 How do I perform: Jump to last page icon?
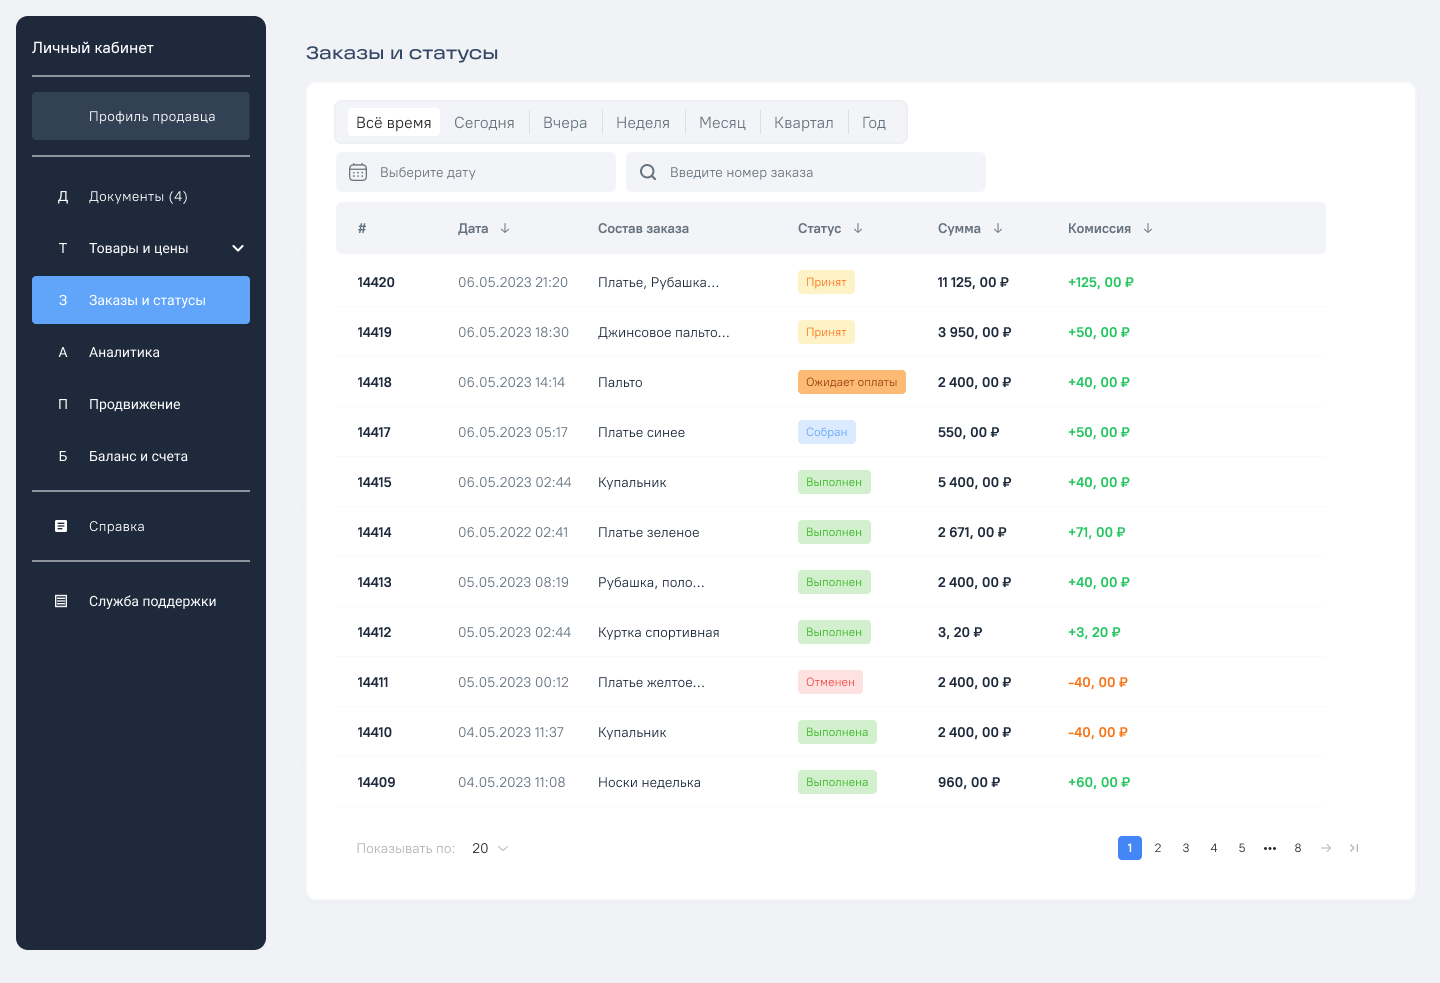1354,848
